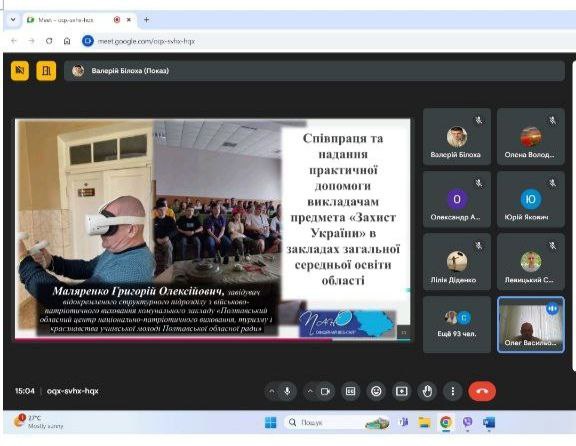Viewport: 576px width, 446px height.
Task: Open microphone audio settings chevron
Action: coord(272,391)
